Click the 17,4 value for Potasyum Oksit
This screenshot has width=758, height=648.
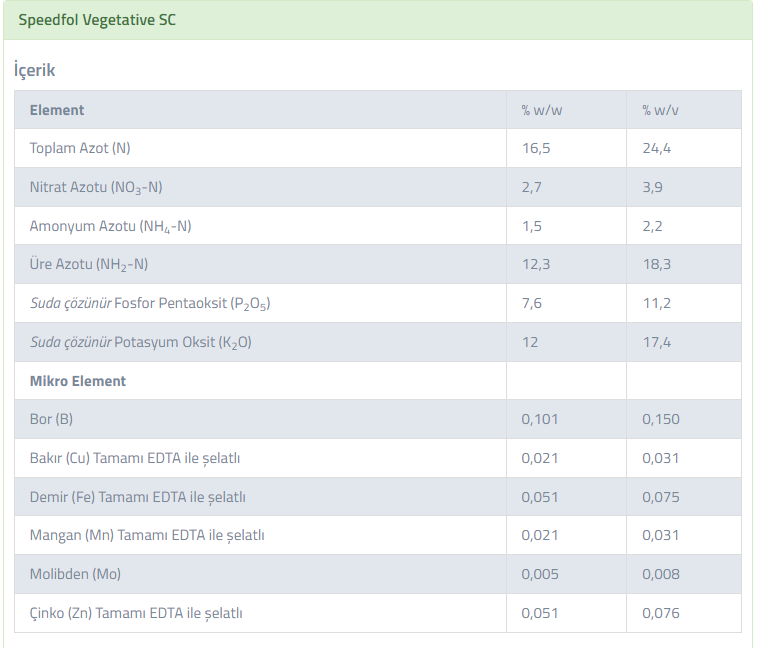tap(656, 342)
